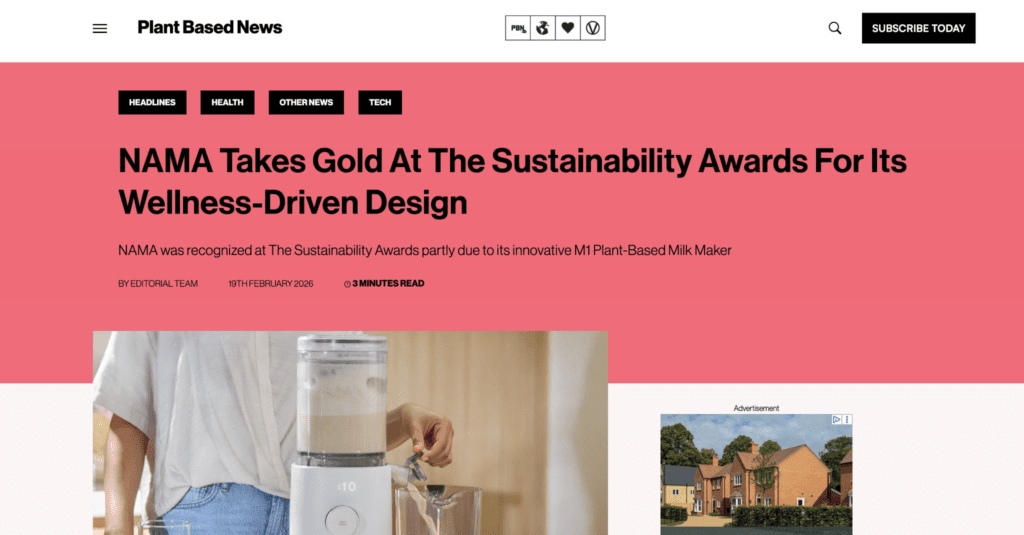The image size is (1024, 535).
Task: Open the Editorial Team author link
Action: (157, 284)
